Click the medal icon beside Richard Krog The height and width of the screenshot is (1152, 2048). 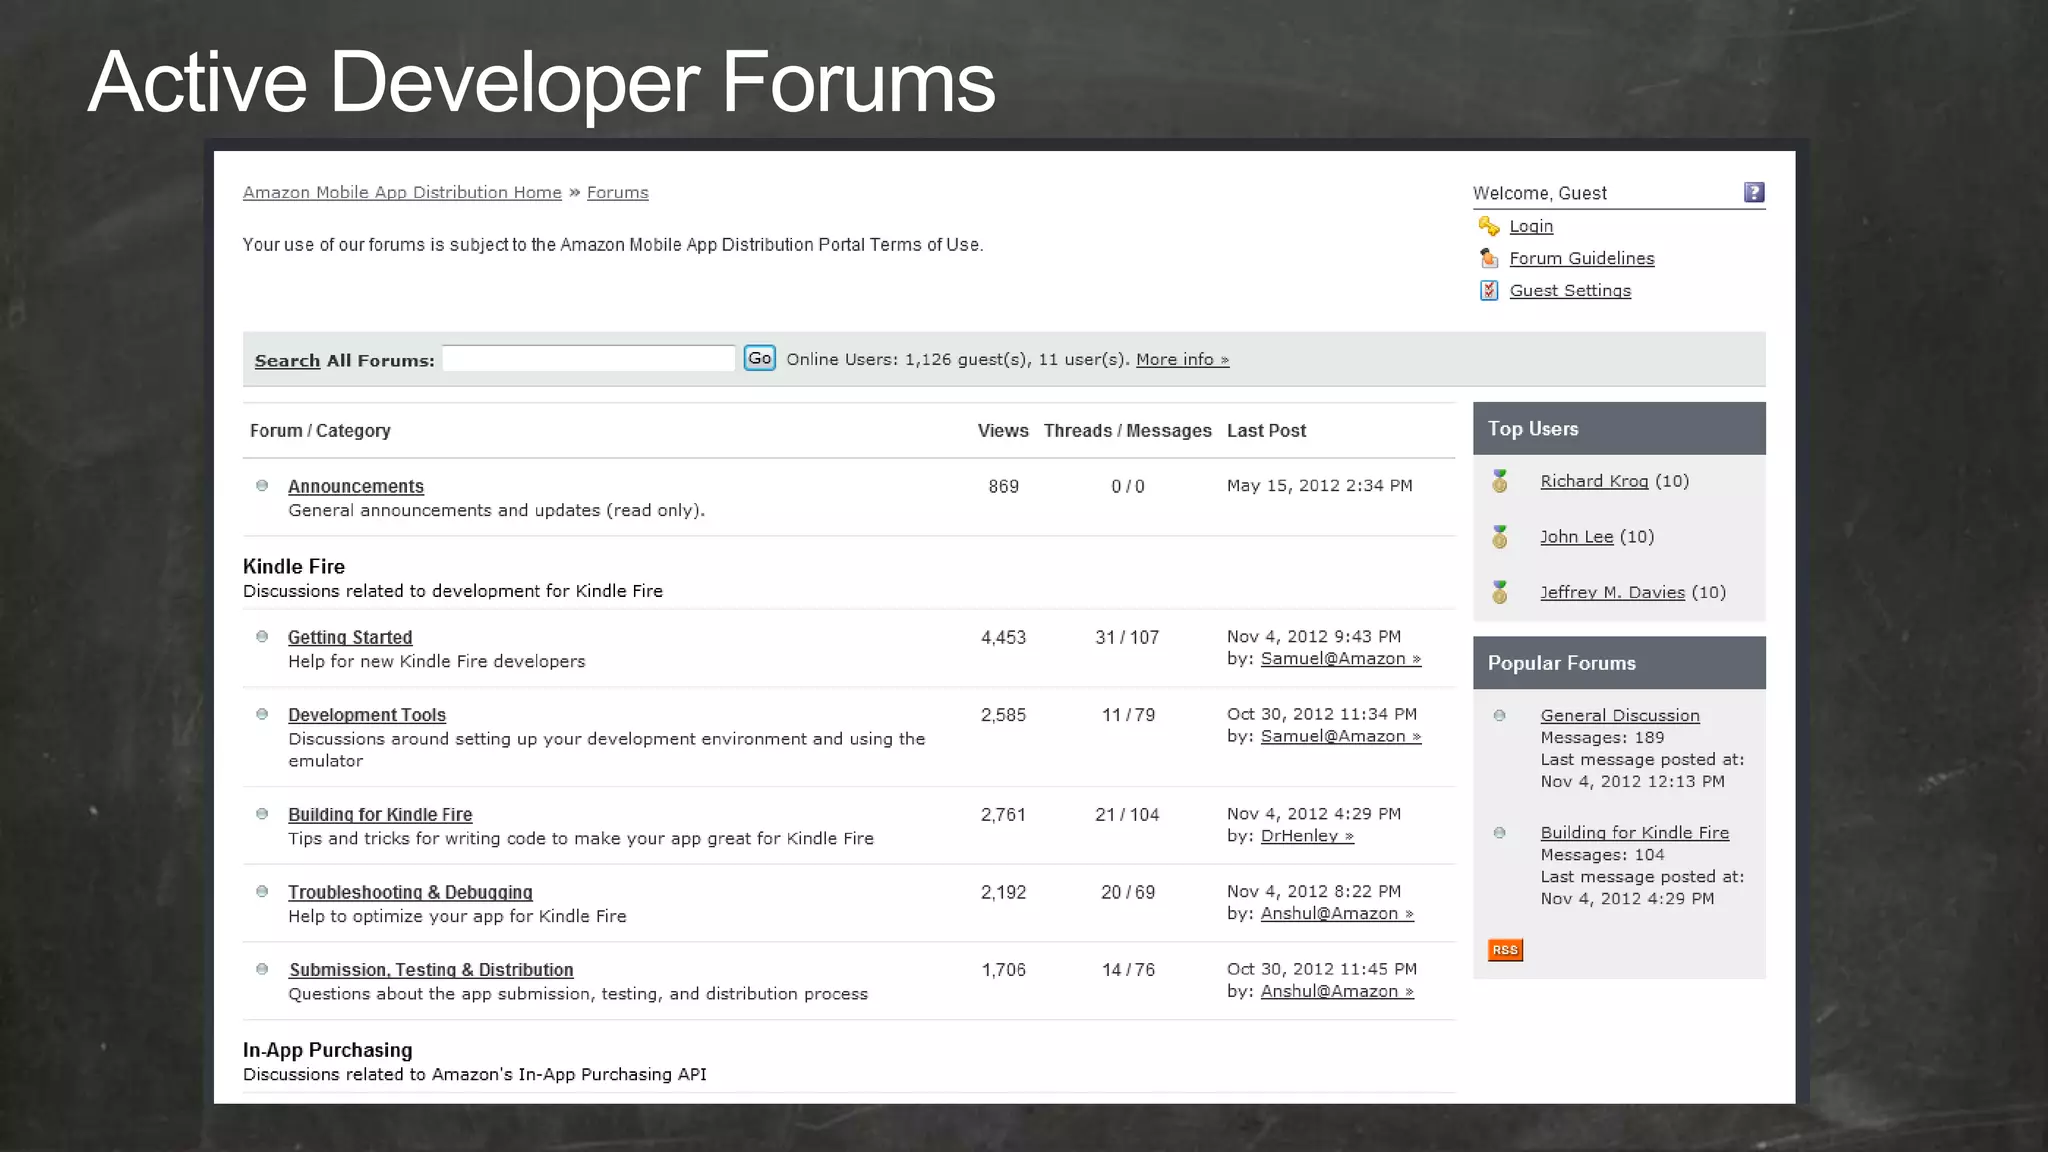1499,481
